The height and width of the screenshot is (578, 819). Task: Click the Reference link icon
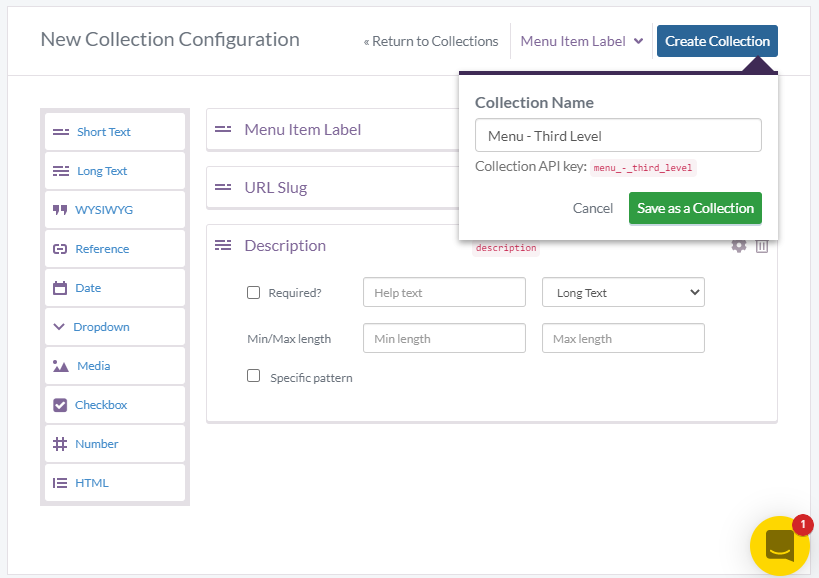click(60, 249)
